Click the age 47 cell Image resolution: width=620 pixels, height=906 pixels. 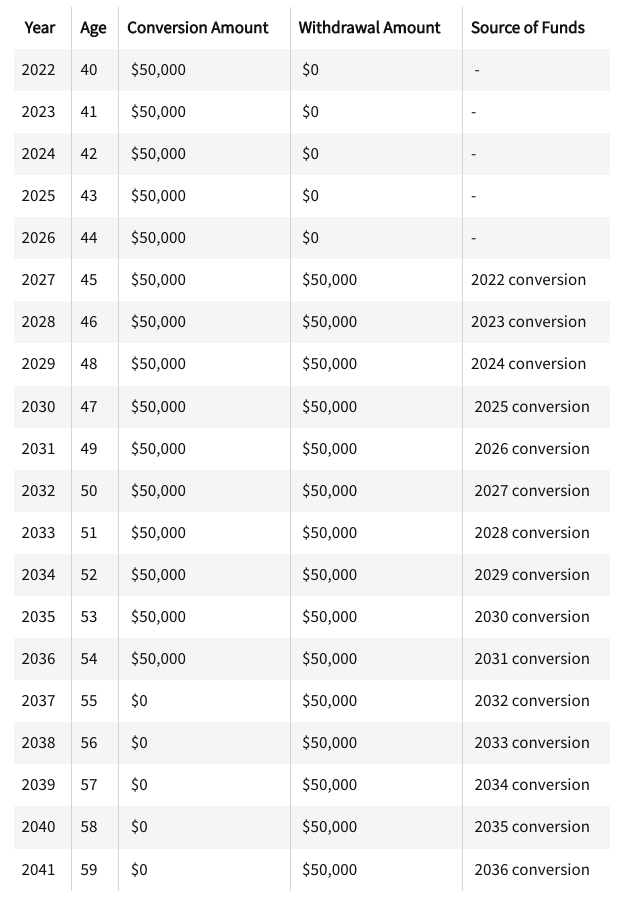pos(89,407)
